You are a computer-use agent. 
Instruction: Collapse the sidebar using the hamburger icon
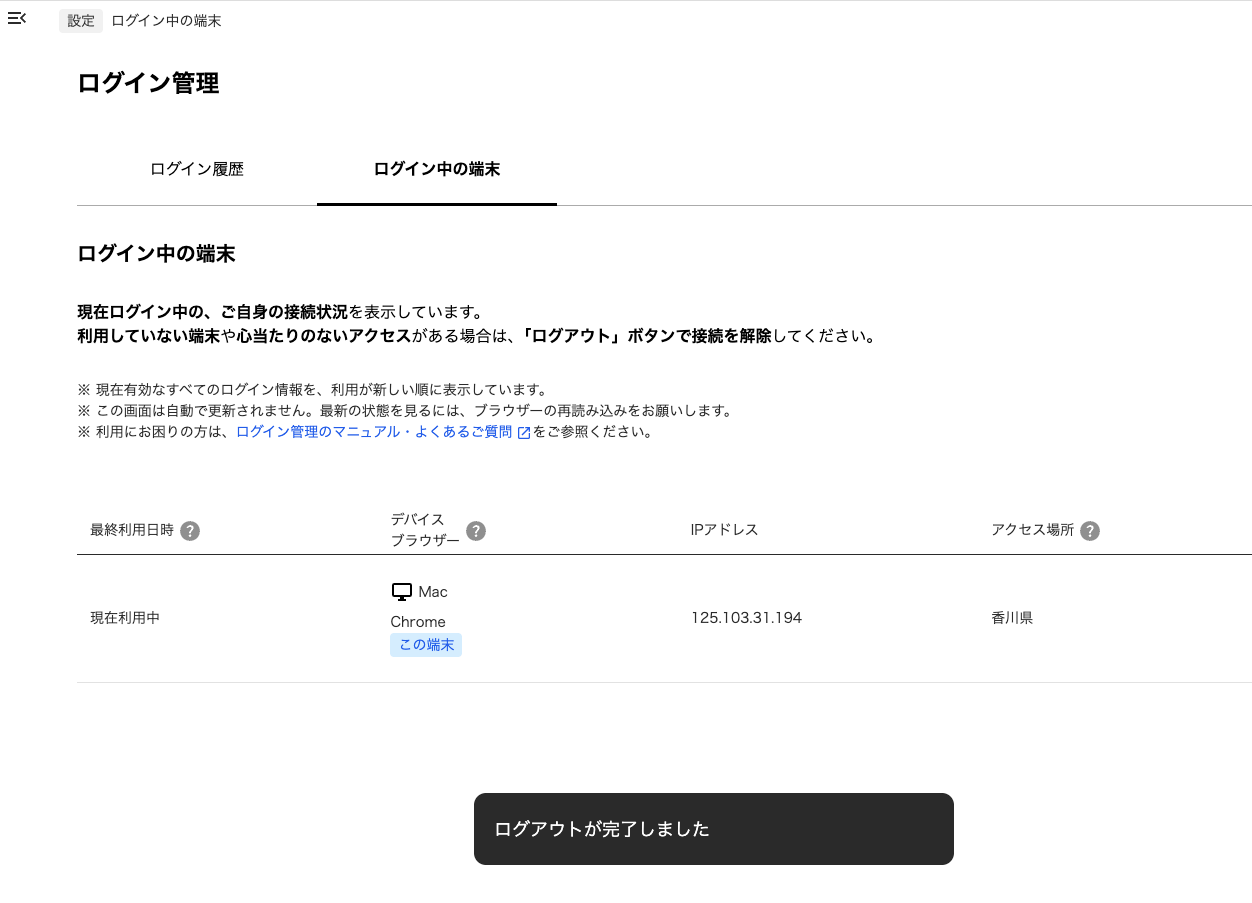pos(17,18)
